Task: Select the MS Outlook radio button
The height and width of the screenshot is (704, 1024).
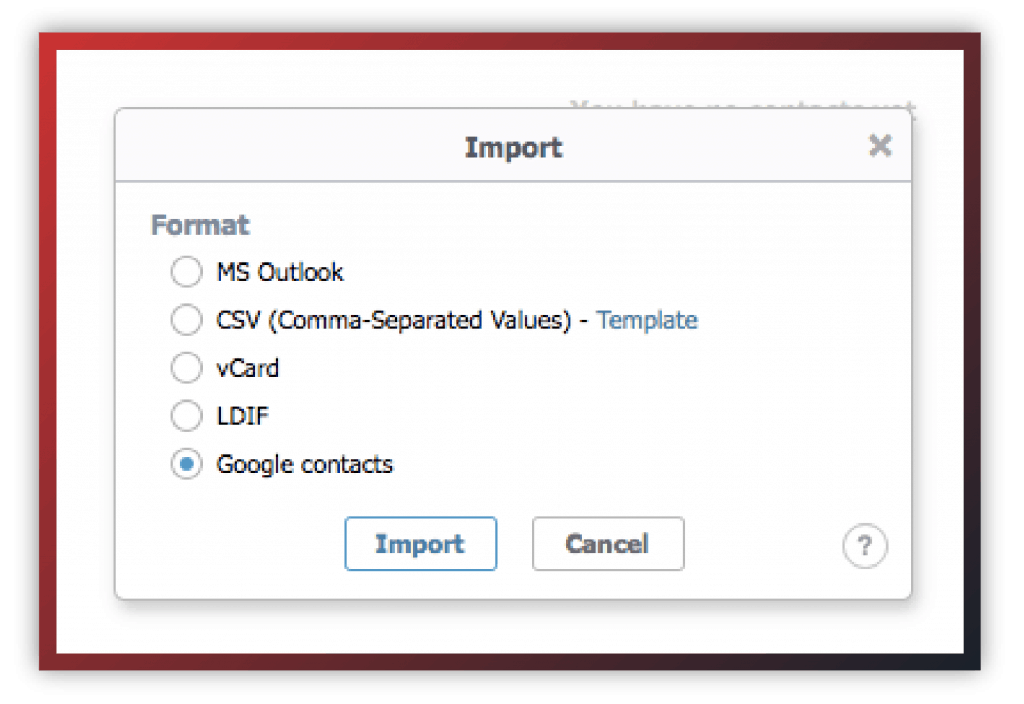Action: [186, 272]
